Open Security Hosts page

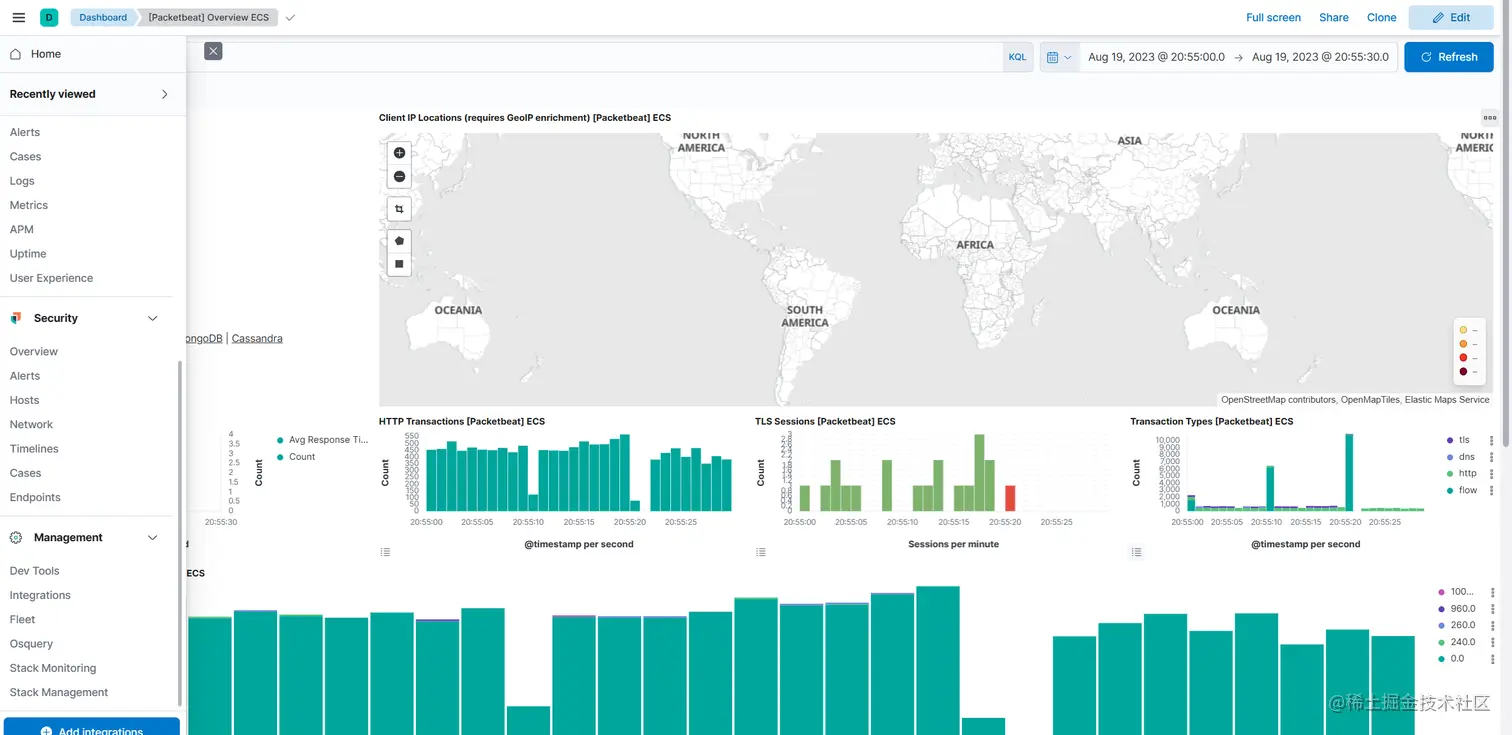[x=25, y=400]
